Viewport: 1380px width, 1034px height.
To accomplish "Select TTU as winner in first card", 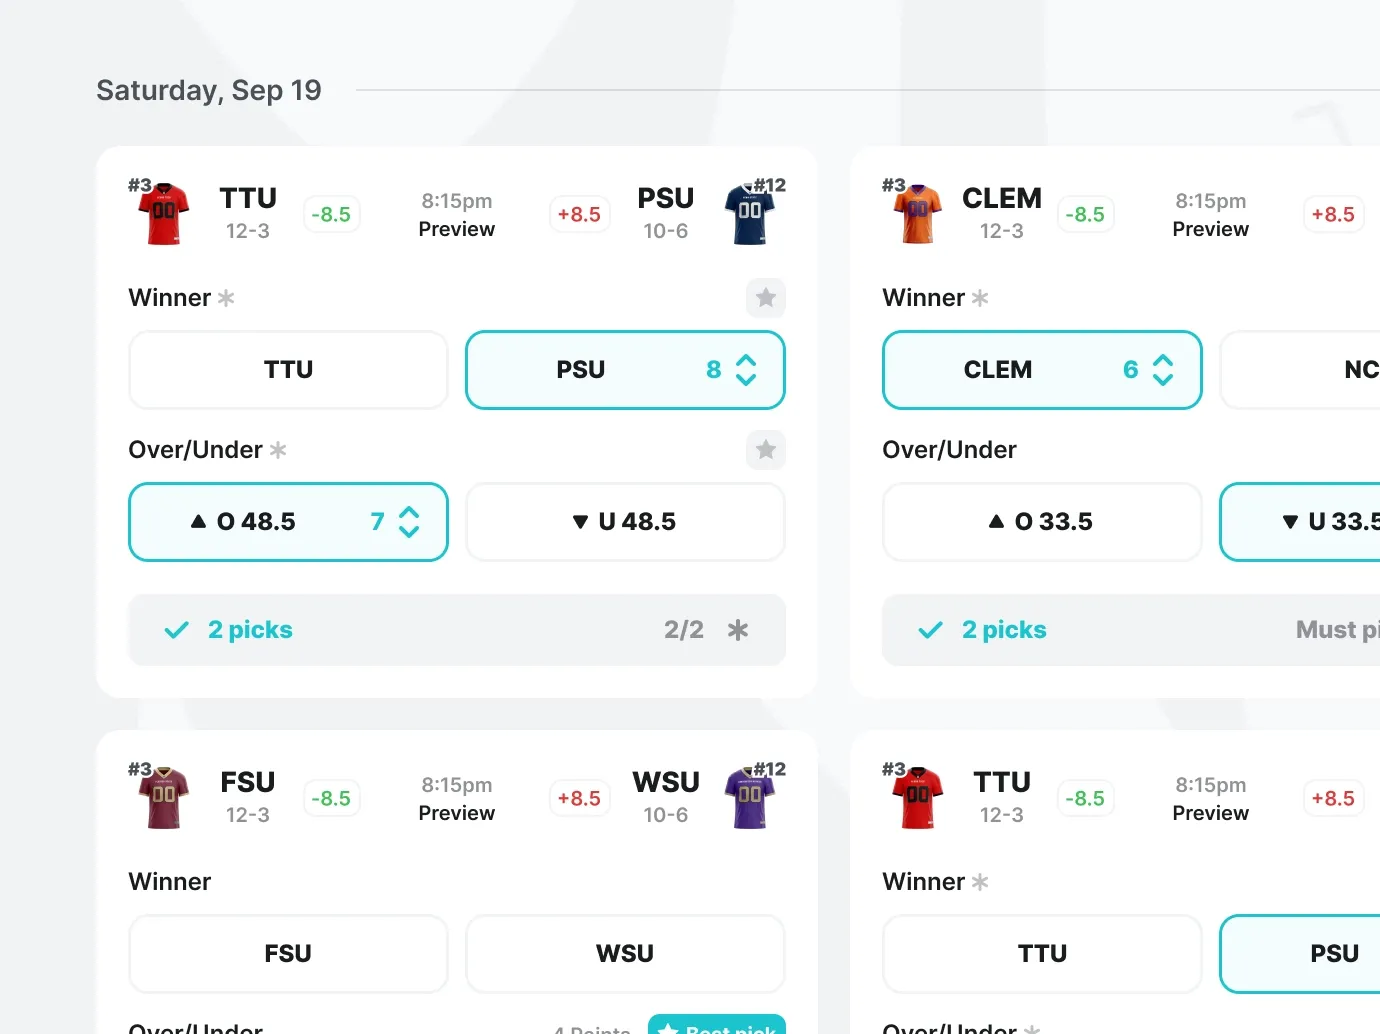I will coord(288,370).
